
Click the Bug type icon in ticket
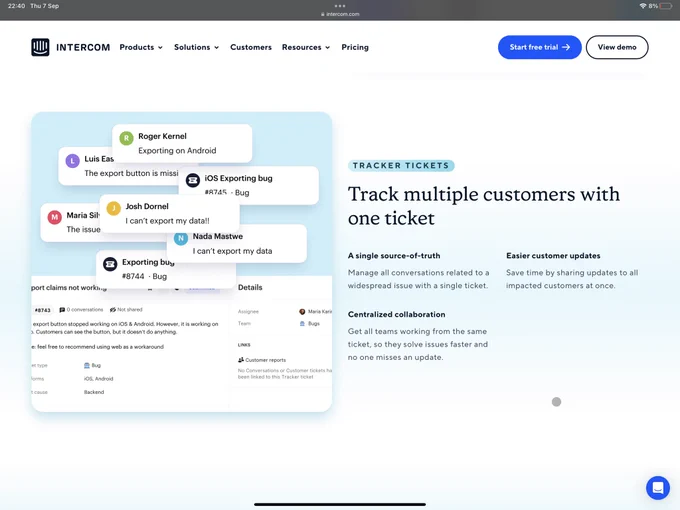[x=87, y=365]
